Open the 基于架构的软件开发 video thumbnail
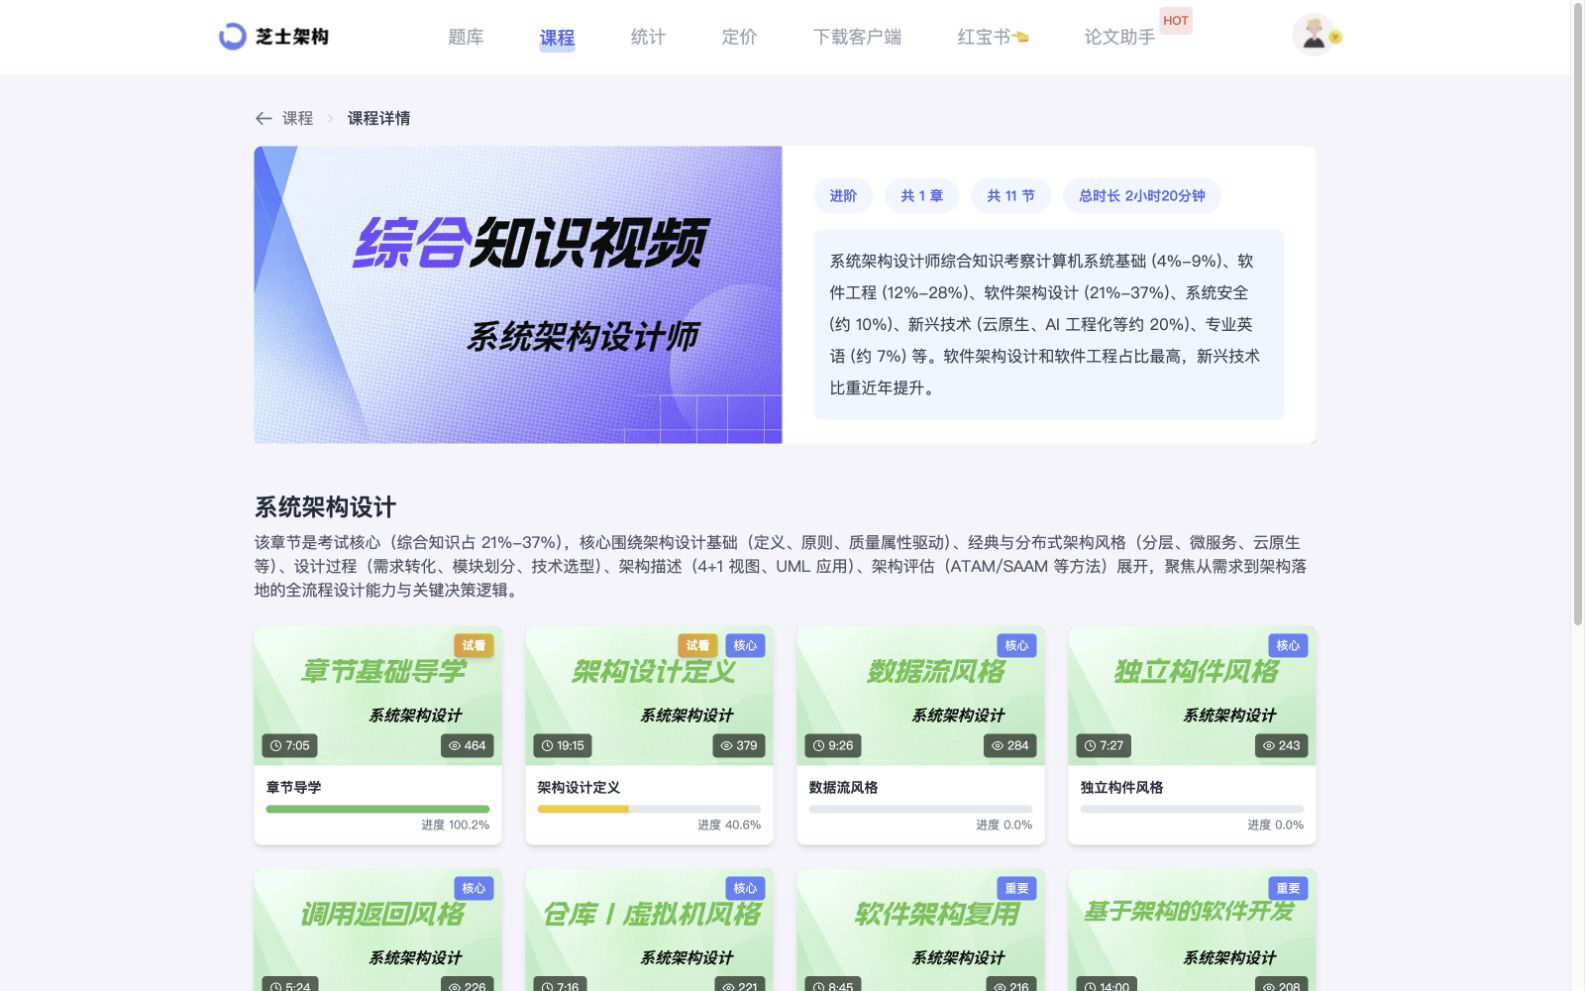 pos(1192,930)
